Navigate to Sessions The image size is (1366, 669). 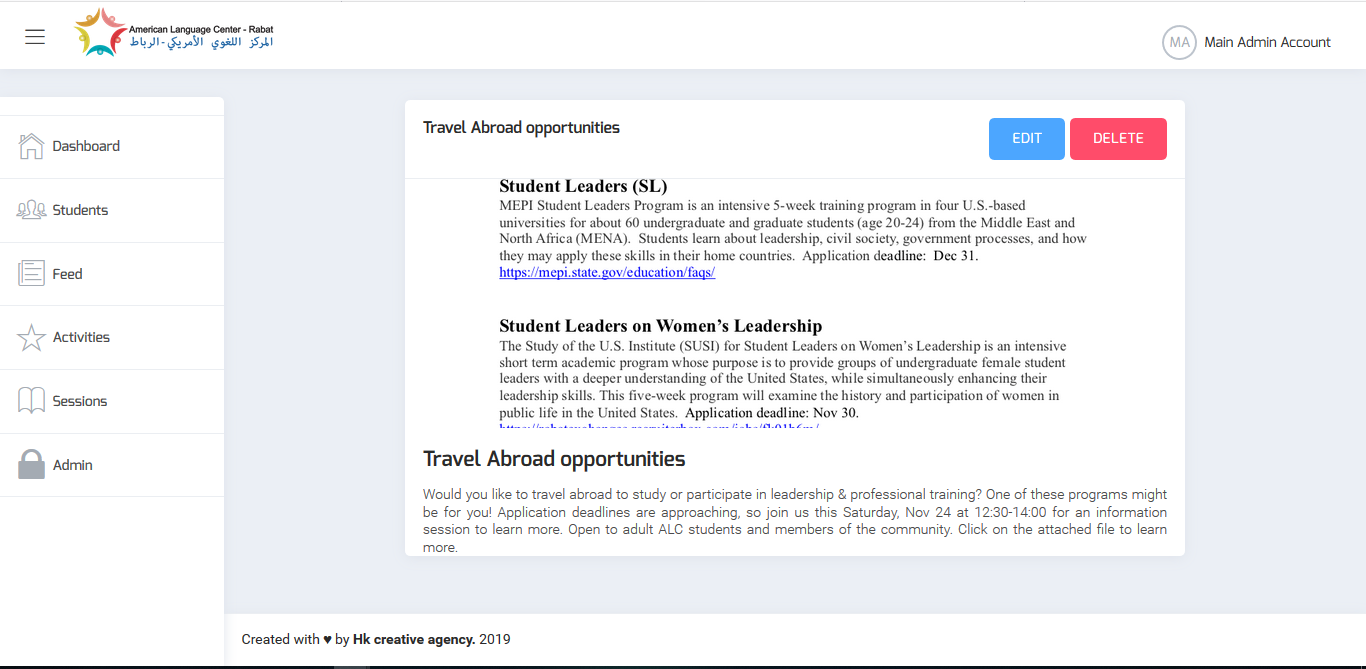coord(112,401)
